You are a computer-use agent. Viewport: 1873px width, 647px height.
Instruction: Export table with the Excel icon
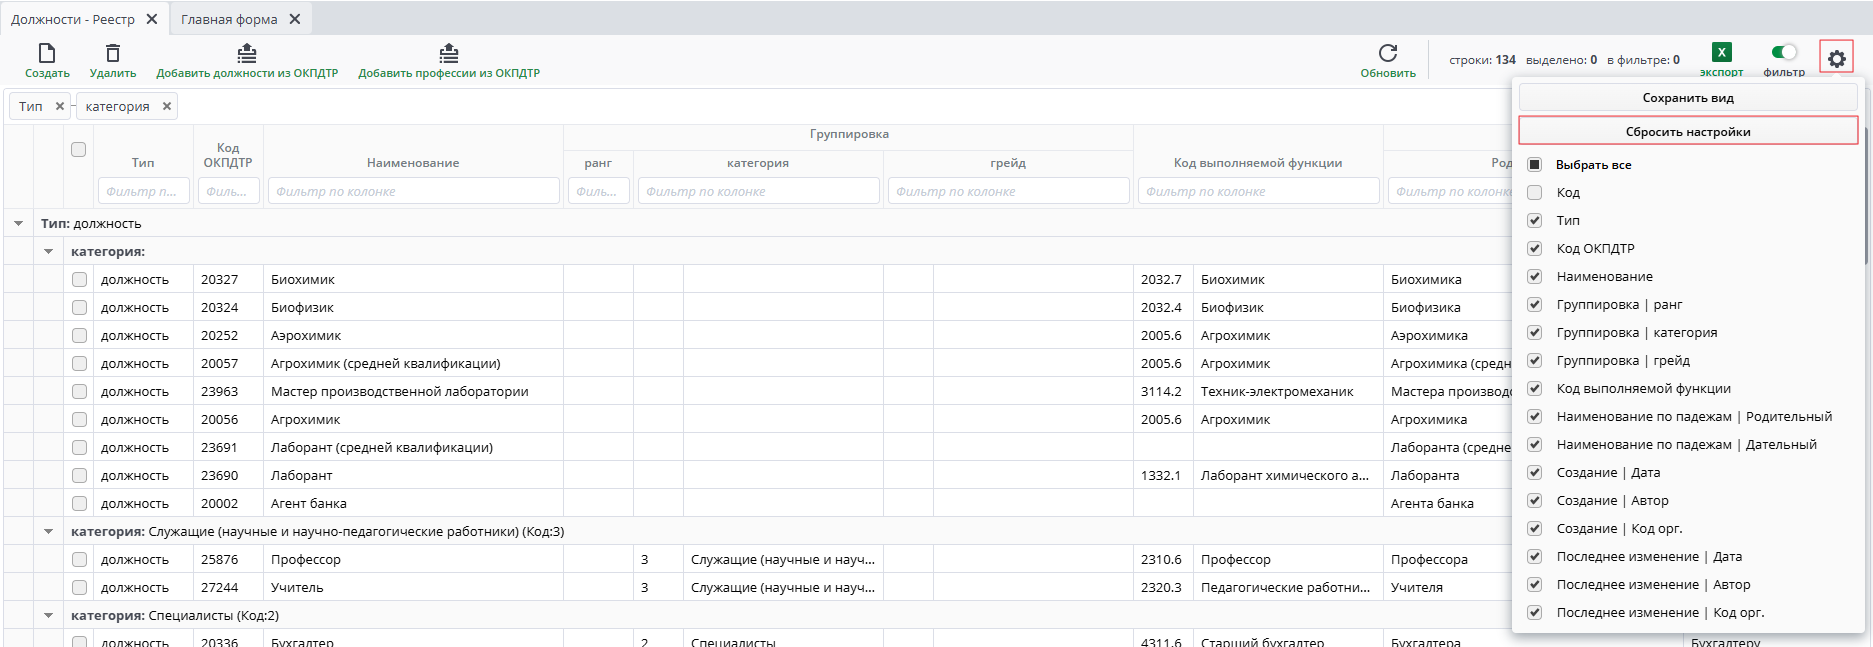[1721, 53]
